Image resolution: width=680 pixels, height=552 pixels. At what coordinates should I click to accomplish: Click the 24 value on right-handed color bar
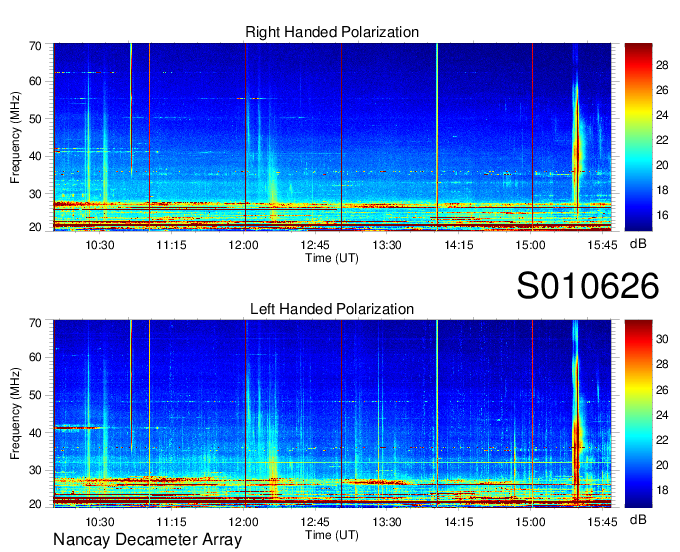[x=662, y=115]
